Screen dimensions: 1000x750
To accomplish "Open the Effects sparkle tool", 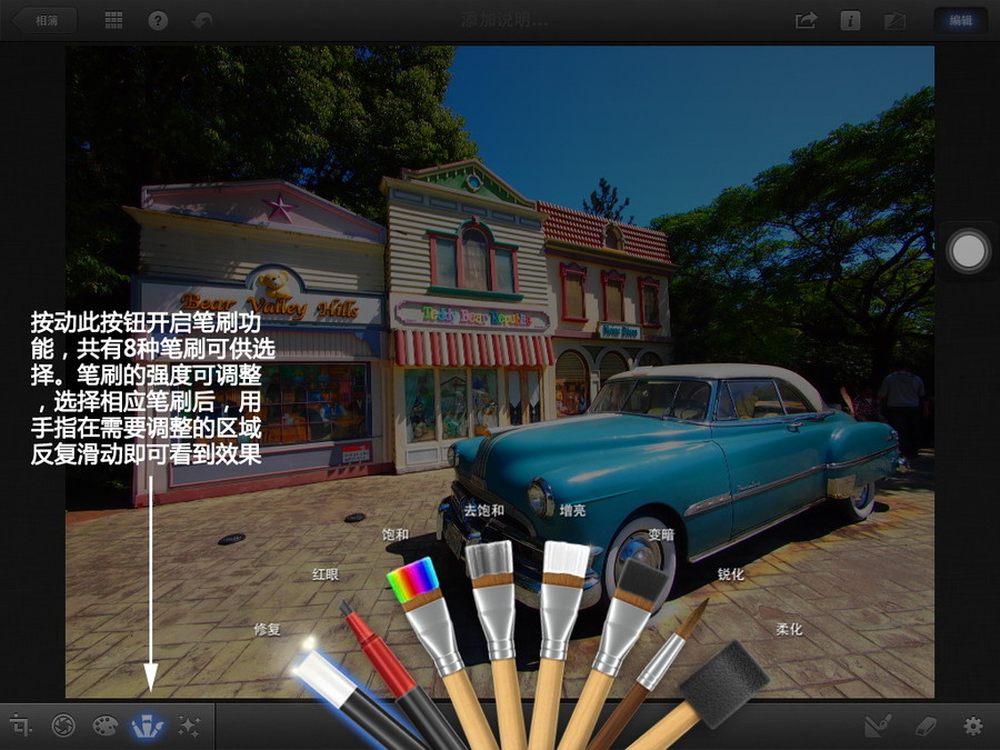I will click(x=189, y=726).
